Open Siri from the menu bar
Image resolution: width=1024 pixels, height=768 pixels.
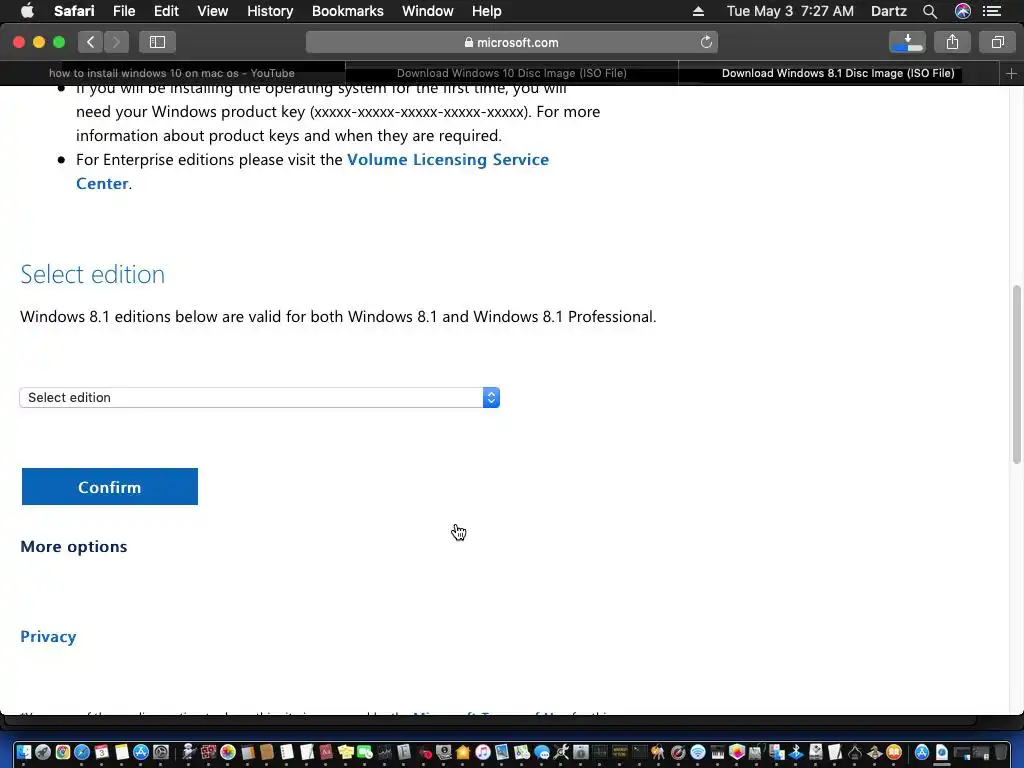coord(963,11)
